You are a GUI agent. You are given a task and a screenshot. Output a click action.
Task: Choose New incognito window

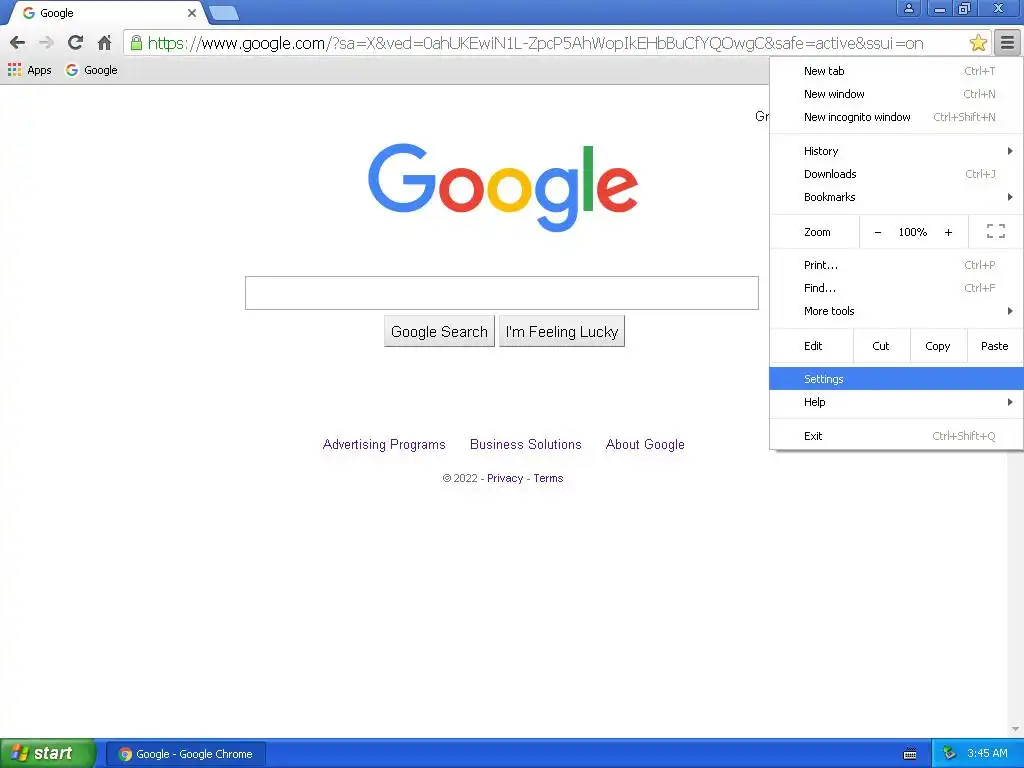(x=896, y=117)
